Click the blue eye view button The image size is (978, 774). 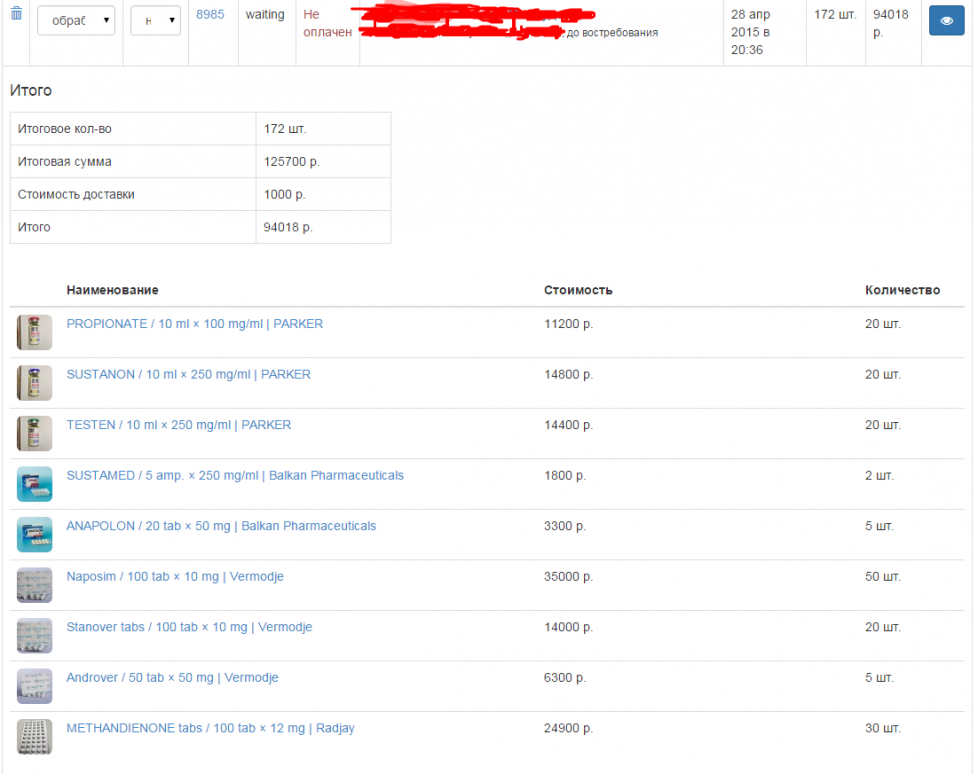(946, 20)
